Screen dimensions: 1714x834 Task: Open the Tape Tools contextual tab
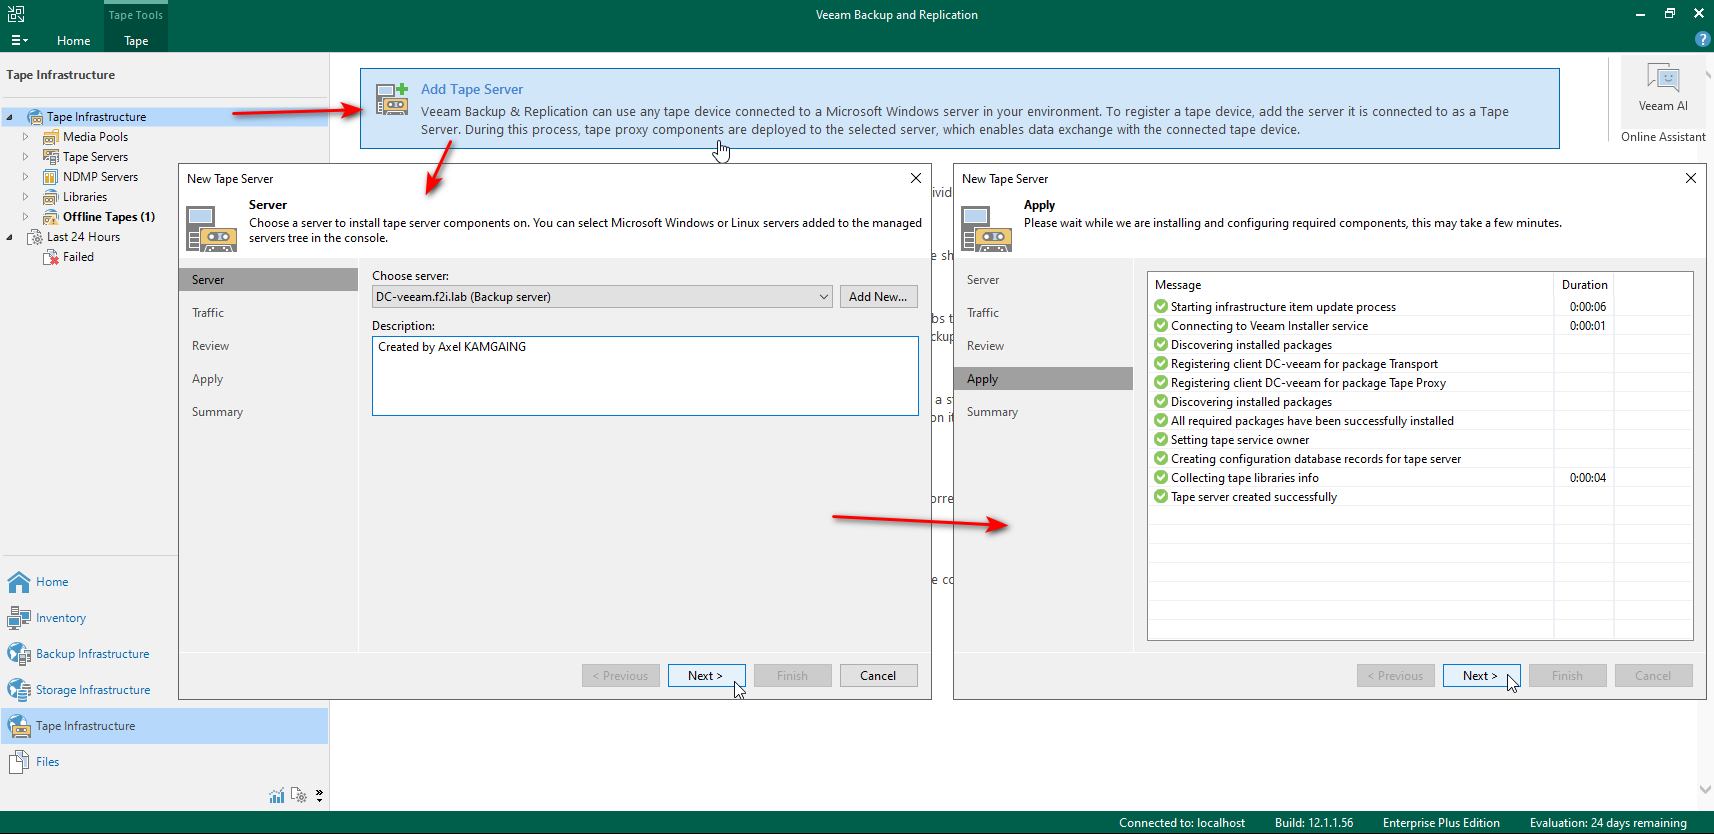click(136, 15)
